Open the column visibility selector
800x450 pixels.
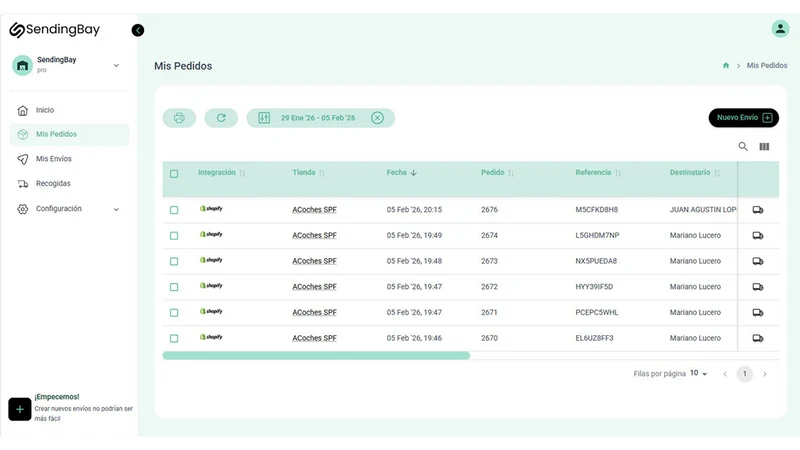click(x=764, y=146)
